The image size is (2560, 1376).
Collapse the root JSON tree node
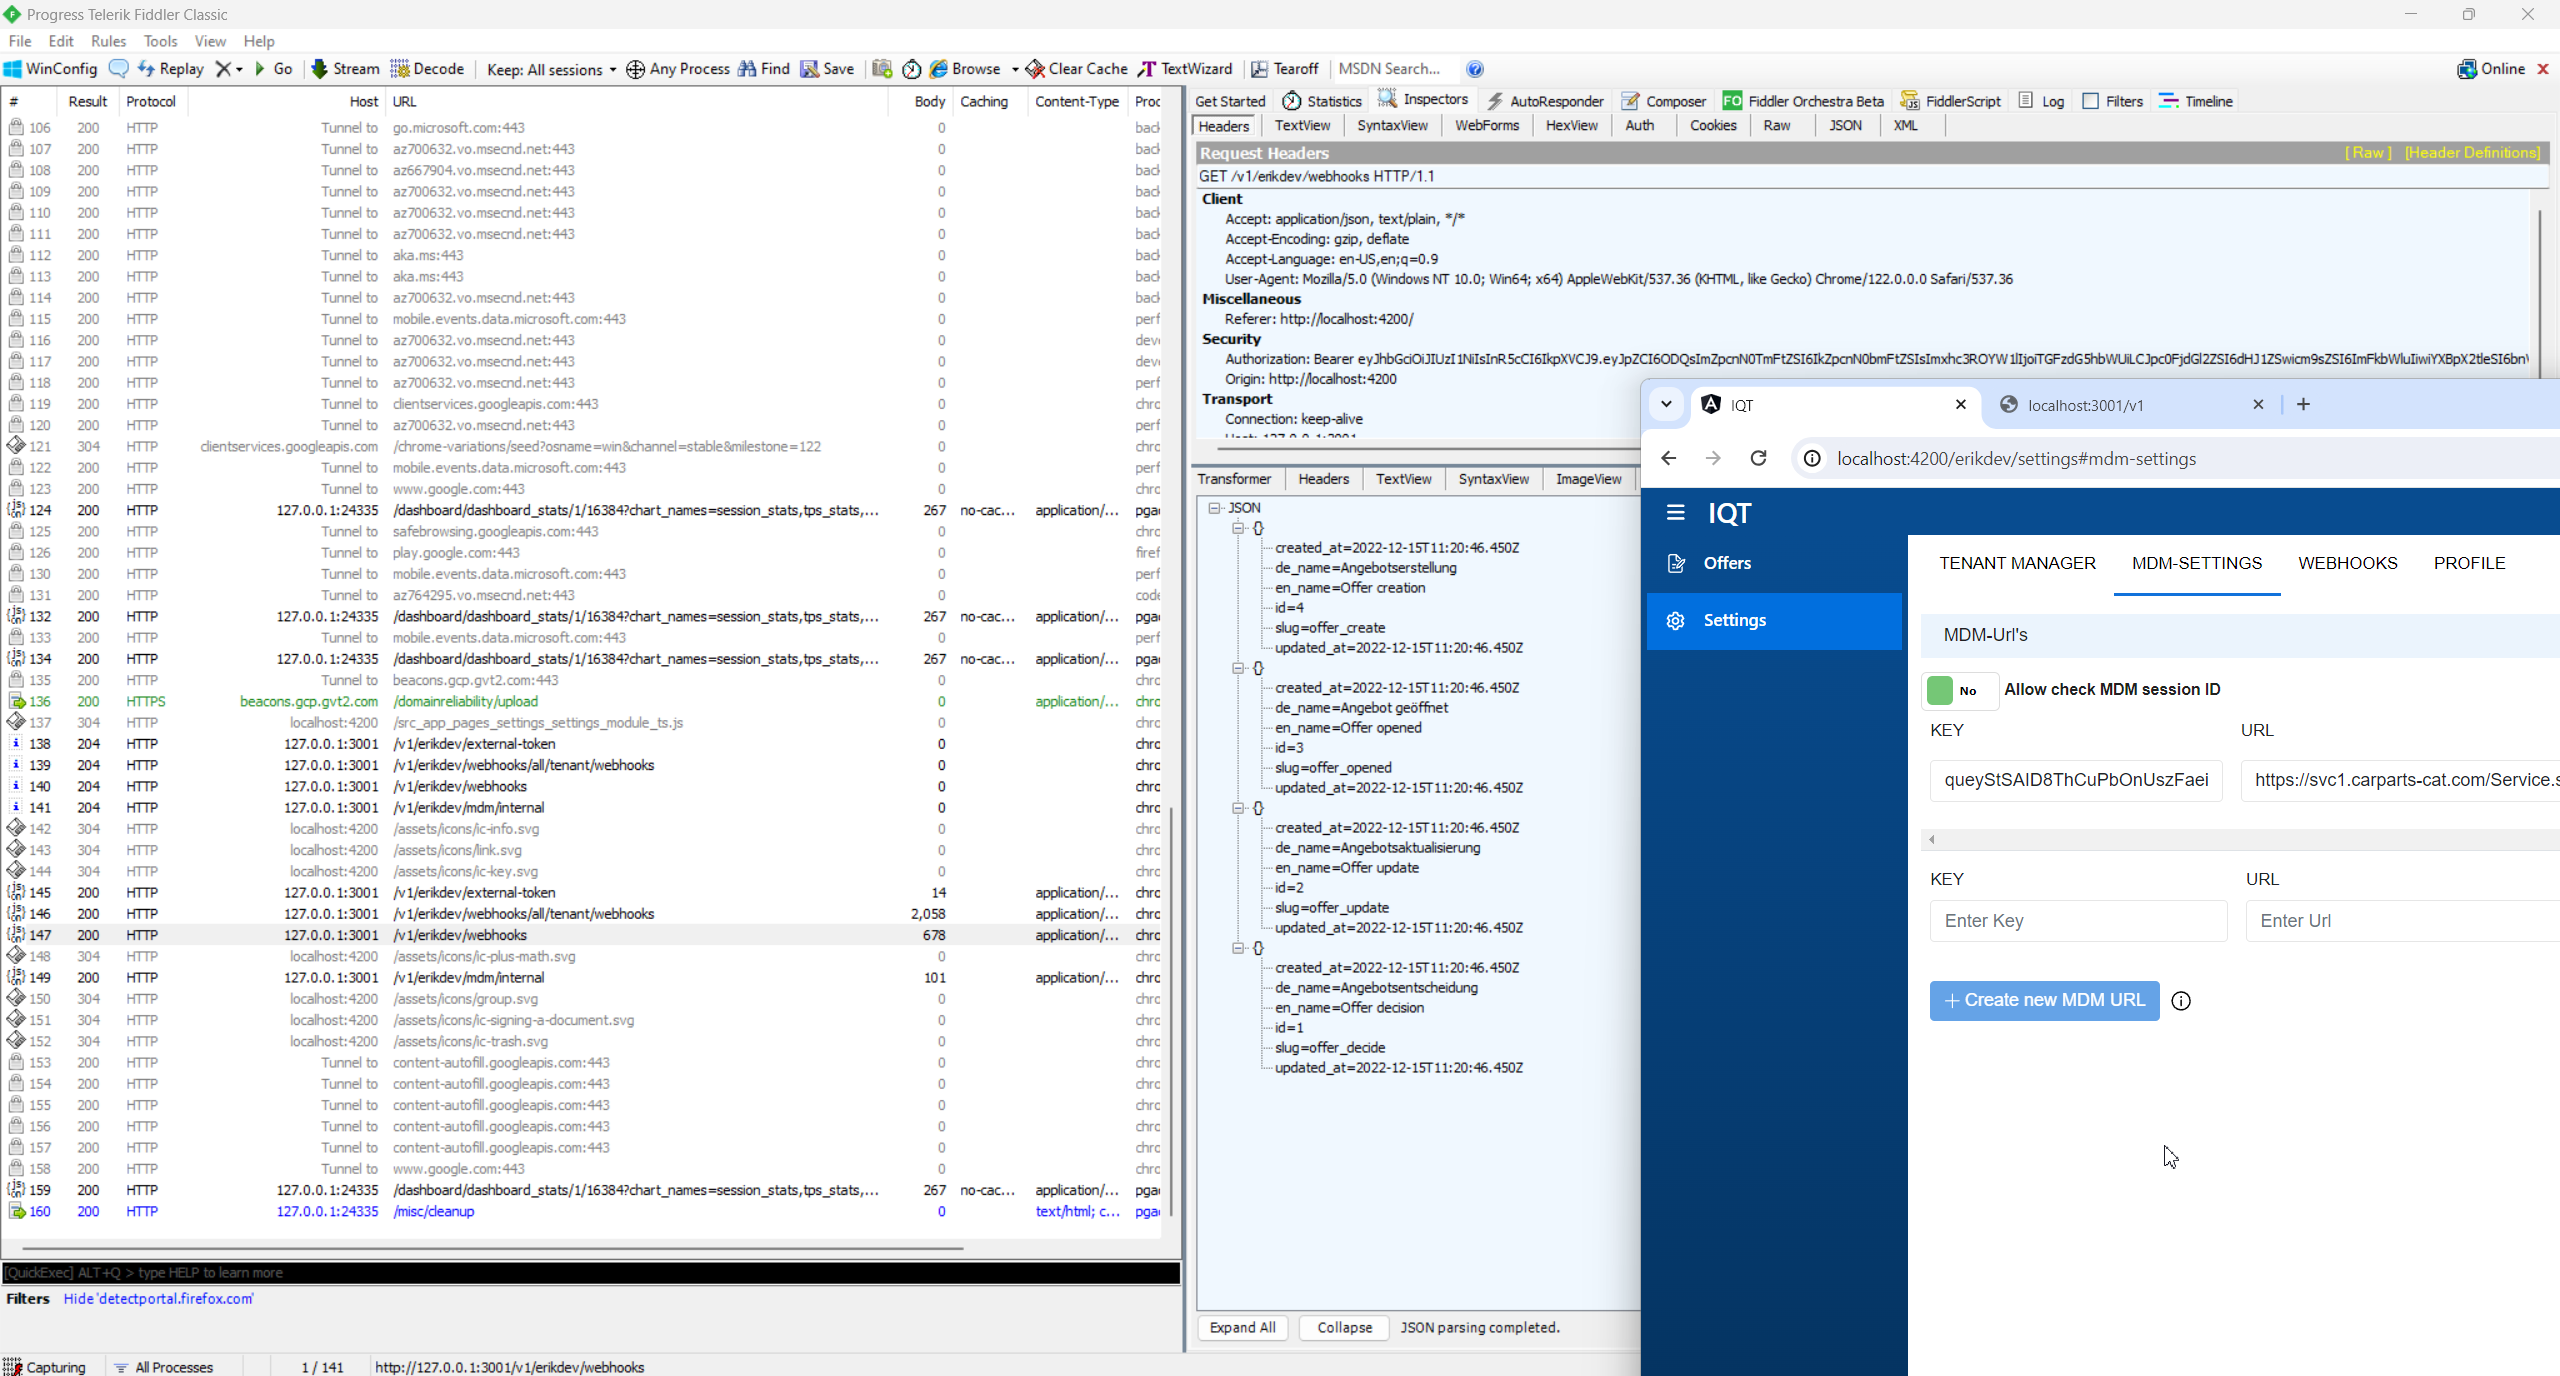[1214, 508]
